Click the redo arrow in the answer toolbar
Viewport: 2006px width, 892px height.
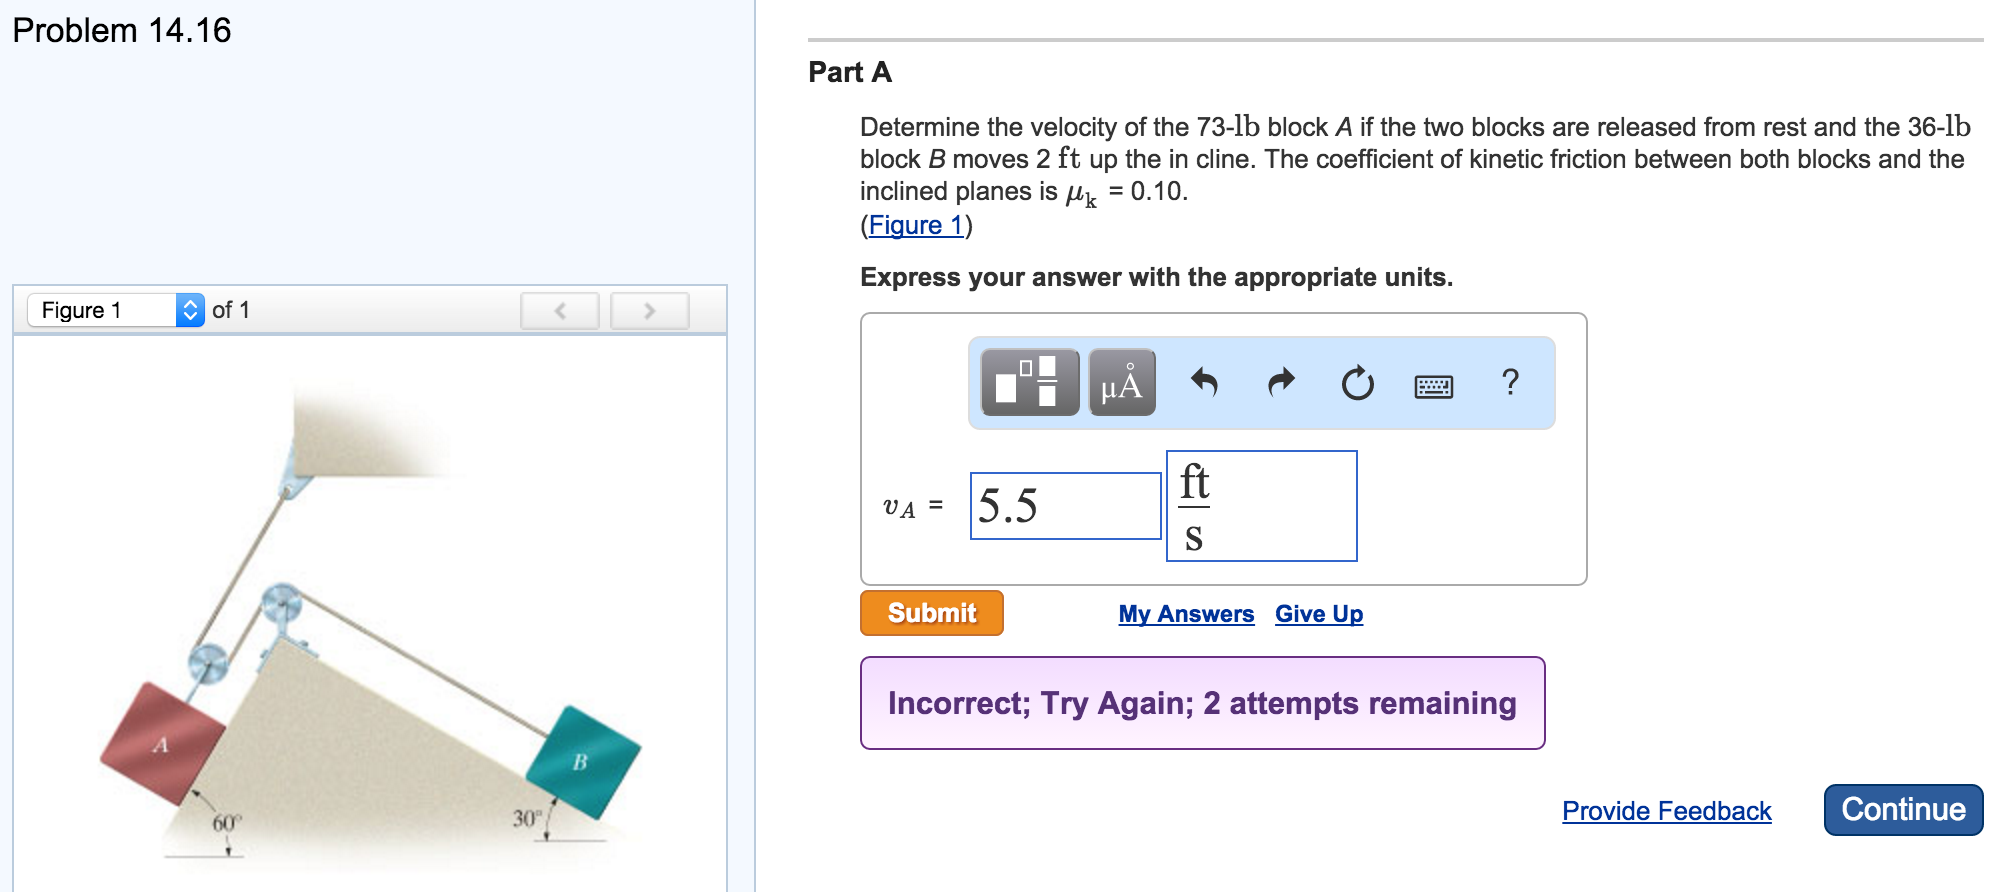tap(1280, 383)
